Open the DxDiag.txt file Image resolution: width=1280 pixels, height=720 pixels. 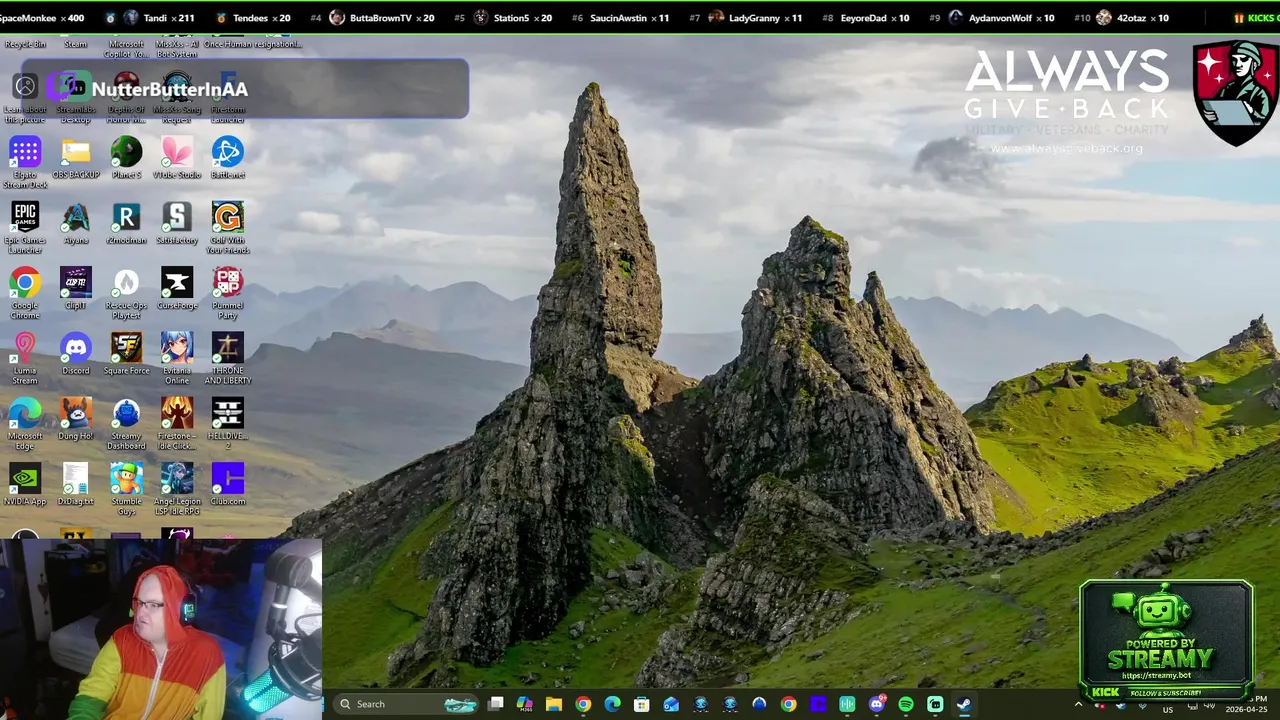(x=76, y=484)
